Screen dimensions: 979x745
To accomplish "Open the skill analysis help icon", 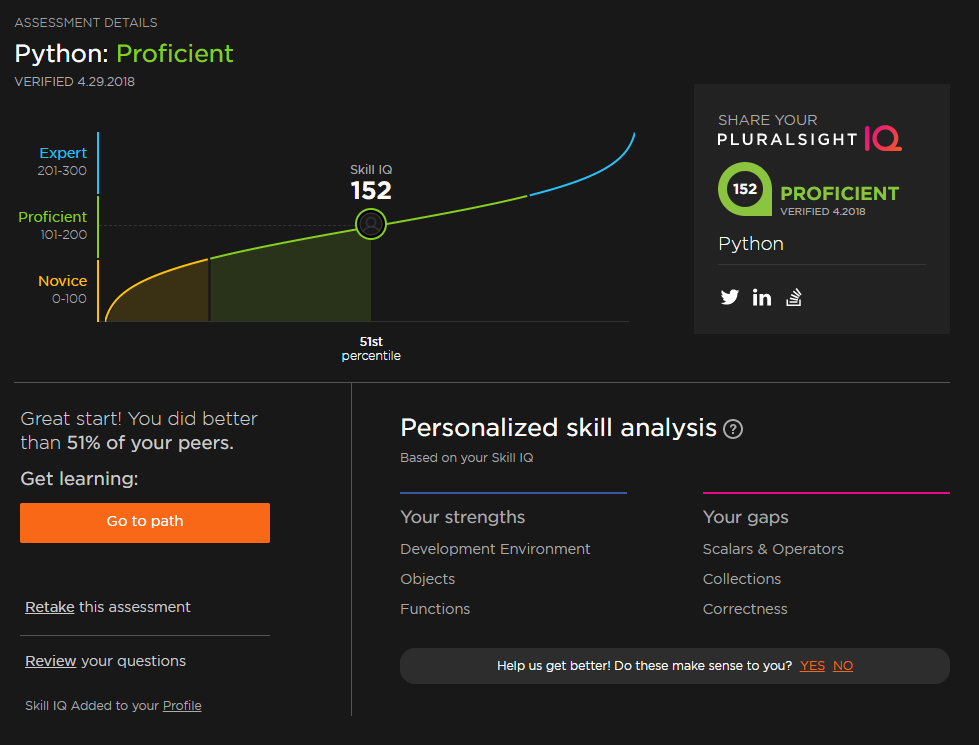I will [x=733, y=429].
